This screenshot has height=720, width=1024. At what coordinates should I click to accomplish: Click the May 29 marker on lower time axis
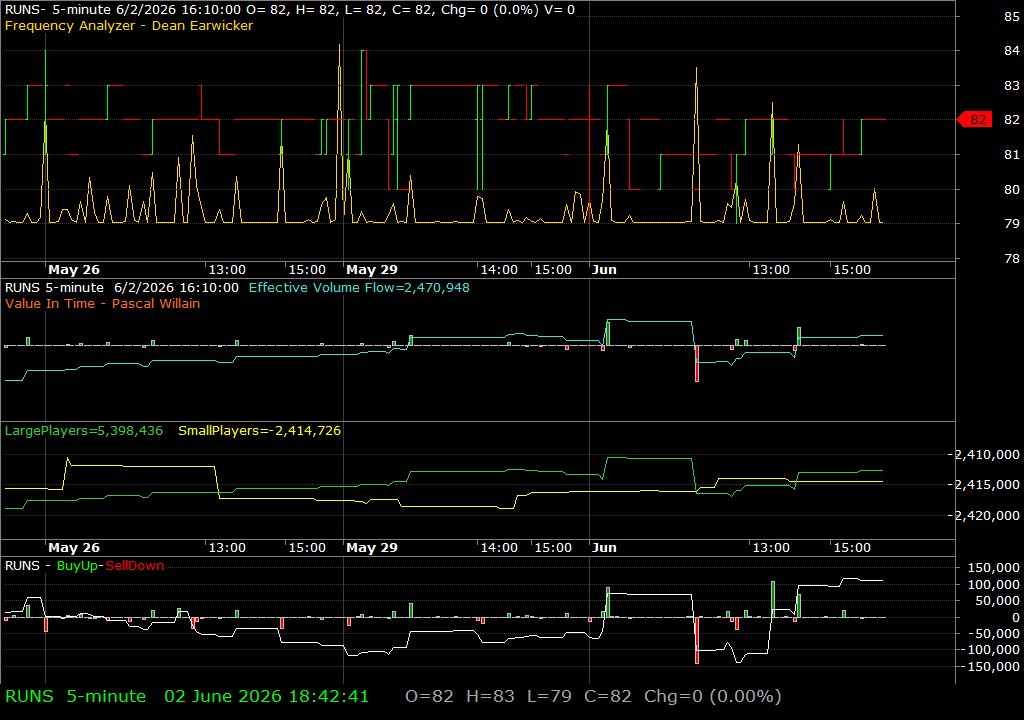(x=372, y=548)
